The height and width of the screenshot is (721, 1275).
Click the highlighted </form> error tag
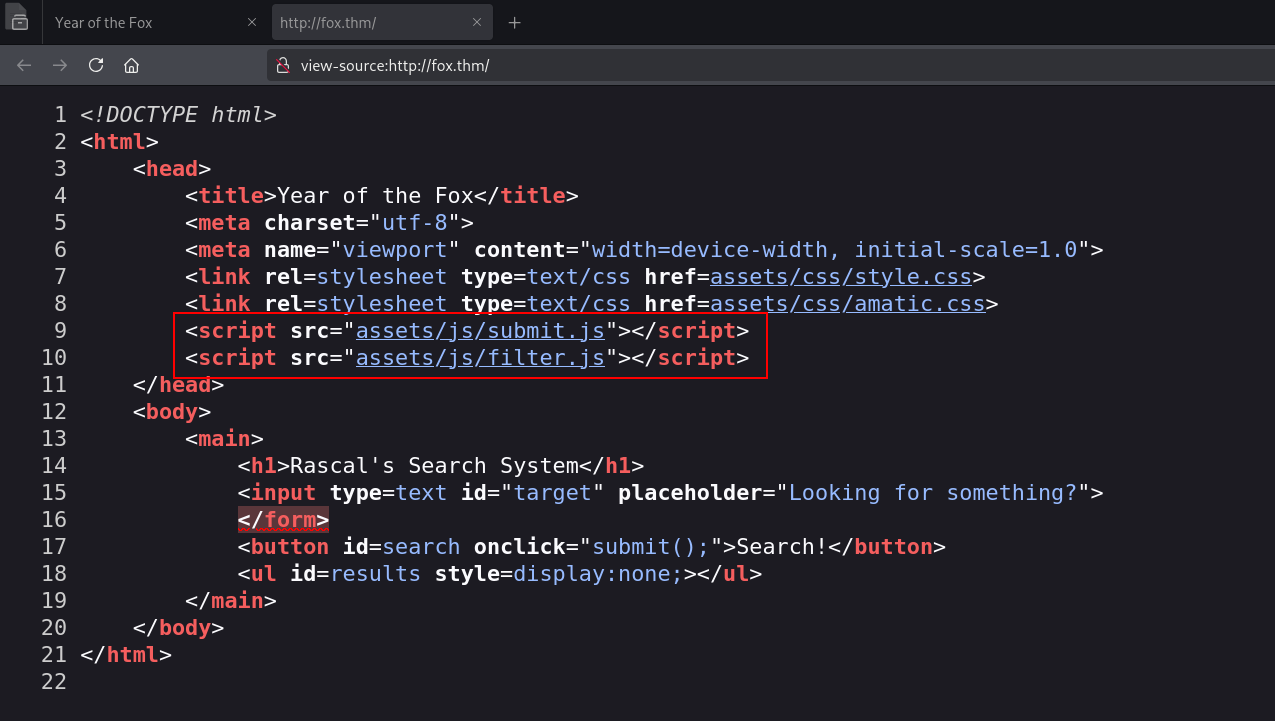[283, 520]
